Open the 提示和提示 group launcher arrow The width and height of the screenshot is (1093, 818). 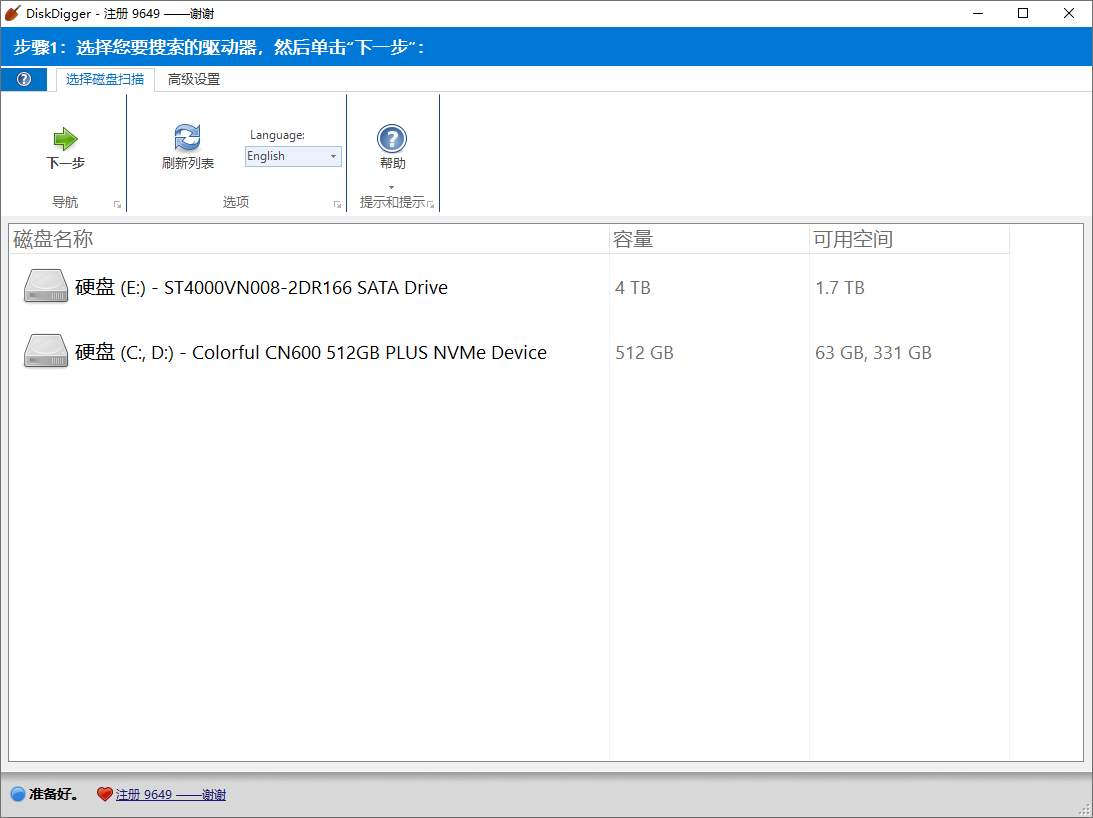(x=431, y=204)
